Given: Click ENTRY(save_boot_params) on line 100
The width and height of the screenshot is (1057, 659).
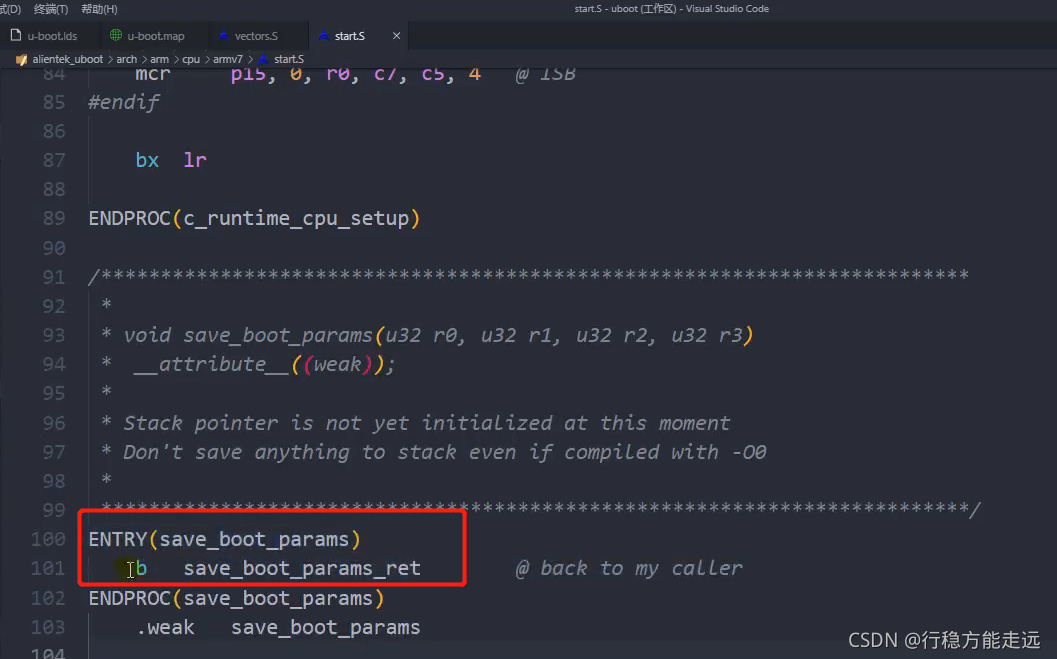Looking at the screenshot, I should click(x=224, y=539).
